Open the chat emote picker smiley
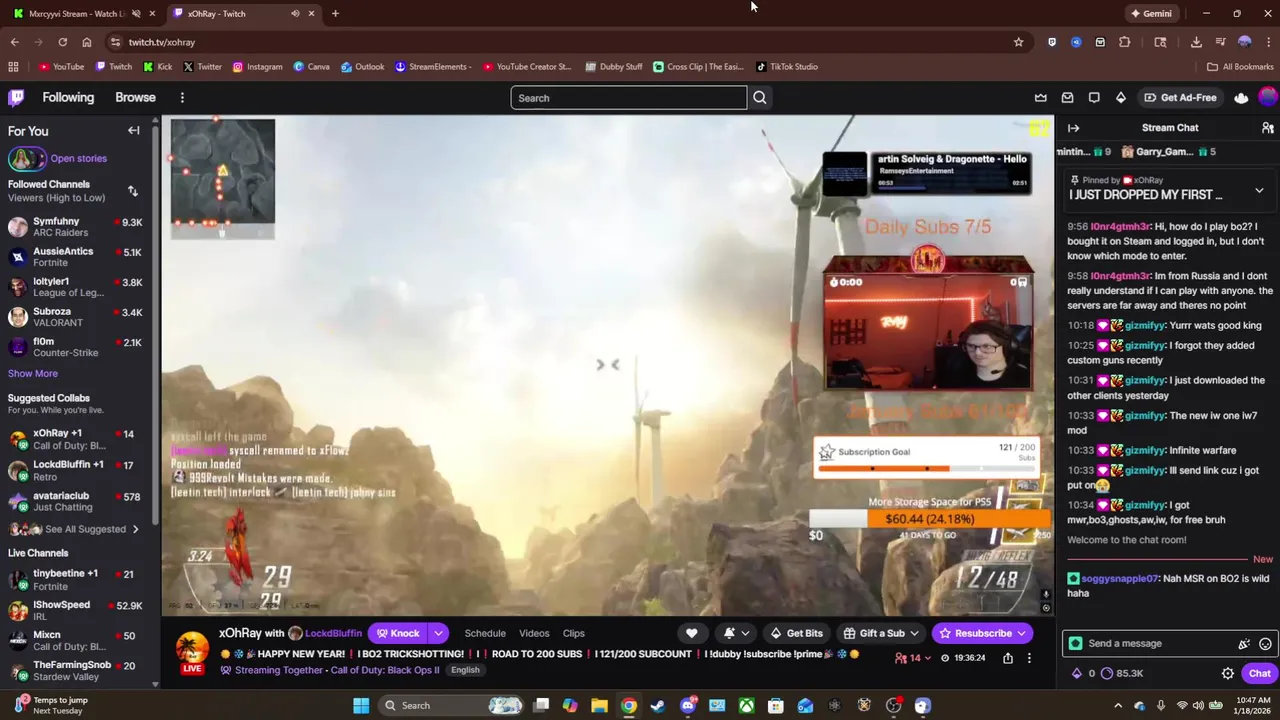The width and height of the screenshot is (1280, 720). pos(1265,644)
